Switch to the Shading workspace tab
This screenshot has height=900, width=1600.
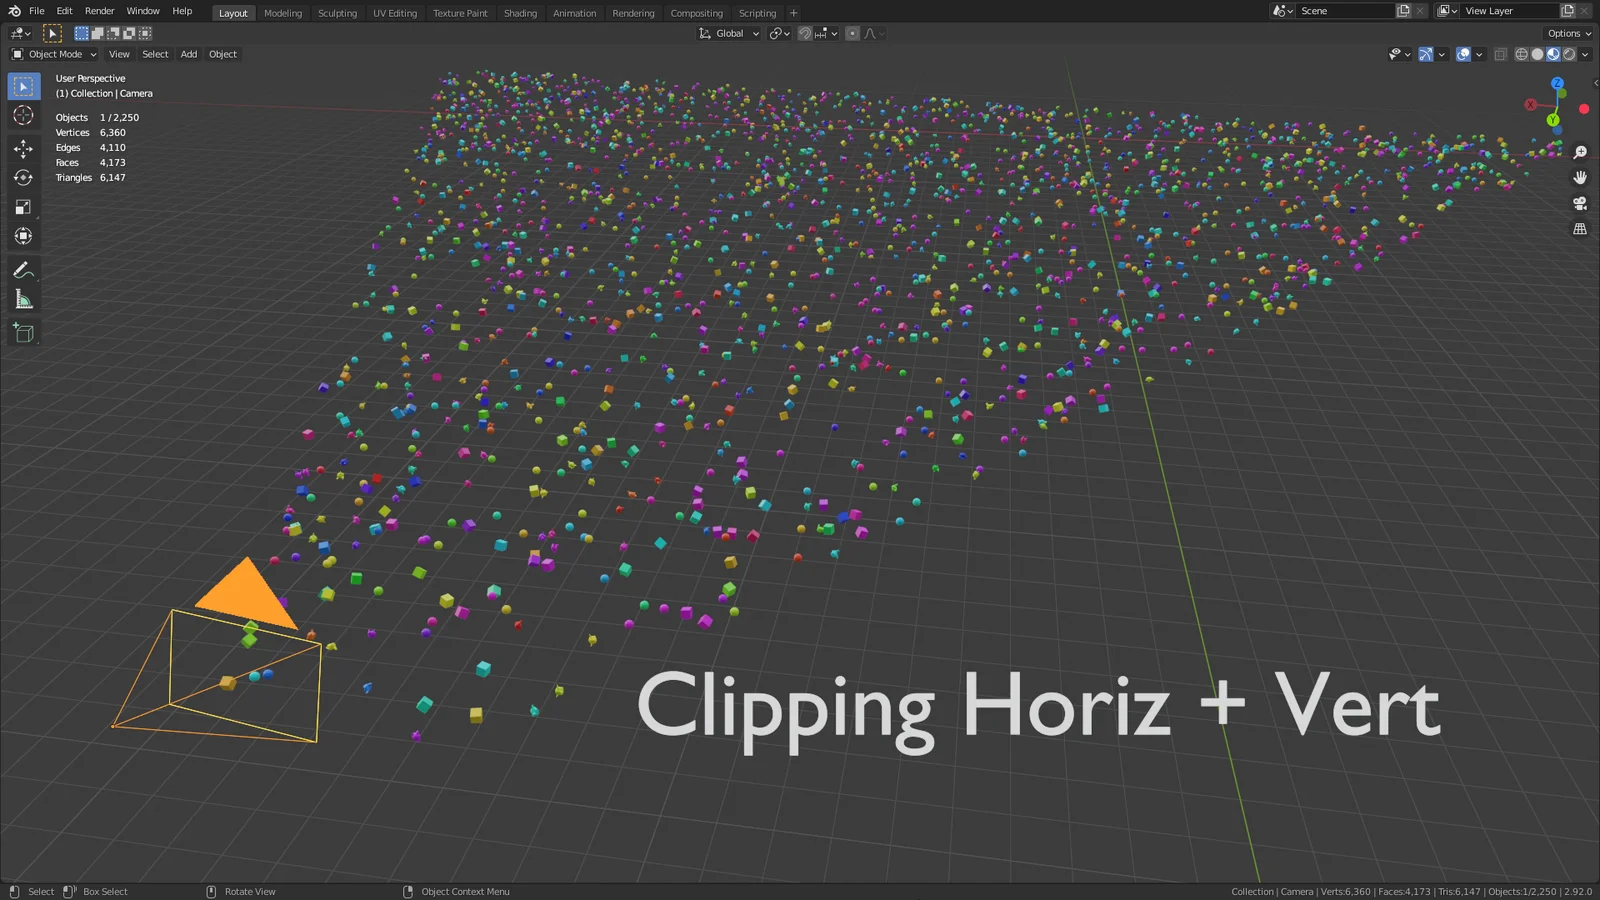pos(520,13)
